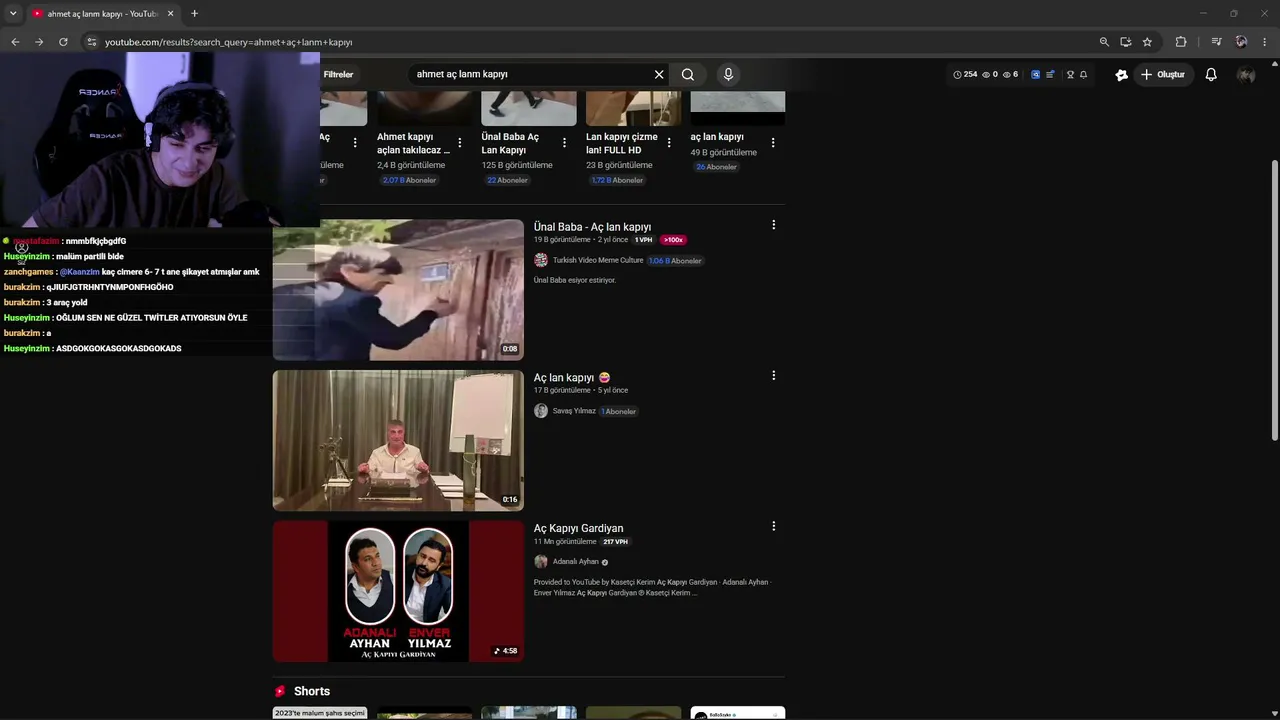The width and height of the screenshot is (1280, 720).
Task: Open the Savaş Yılmaz channel link
Action: click(574, 411)
